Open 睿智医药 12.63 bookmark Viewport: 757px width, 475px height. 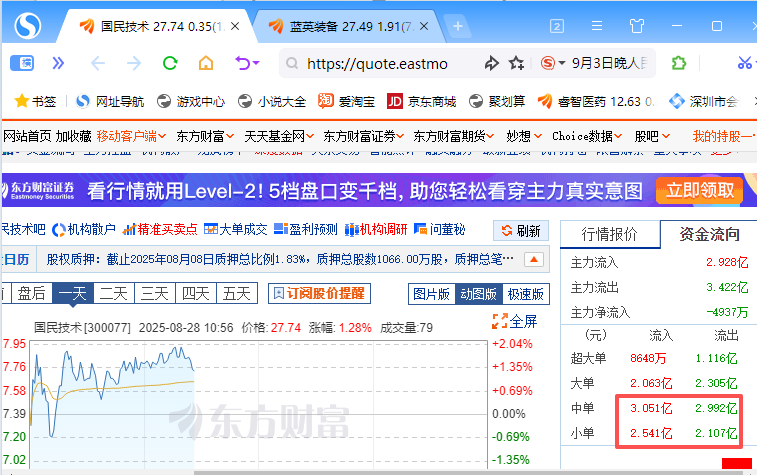(x=596, y=101)
